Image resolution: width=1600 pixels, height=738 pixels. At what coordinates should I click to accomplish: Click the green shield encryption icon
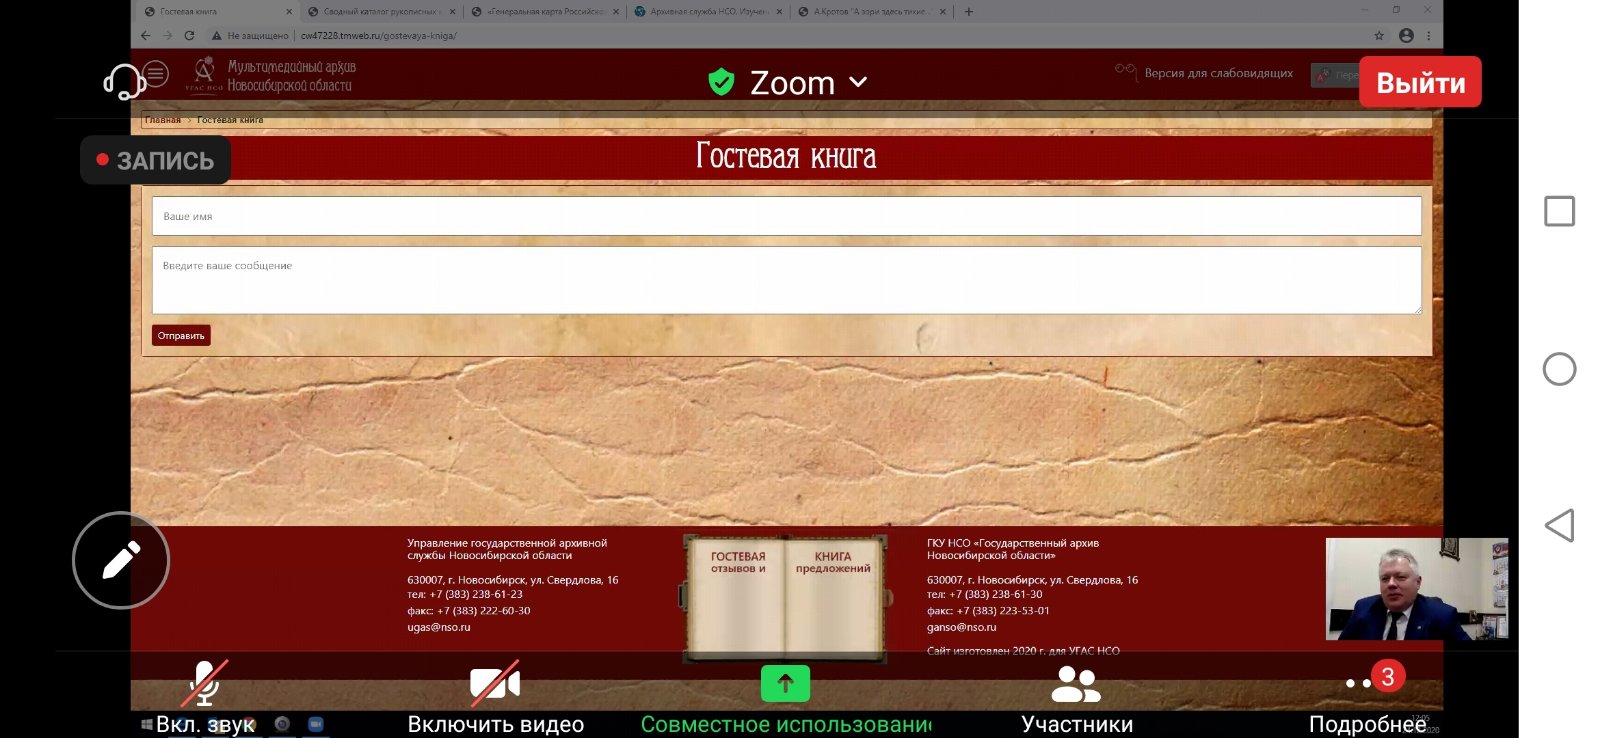(x=721, y=82)
